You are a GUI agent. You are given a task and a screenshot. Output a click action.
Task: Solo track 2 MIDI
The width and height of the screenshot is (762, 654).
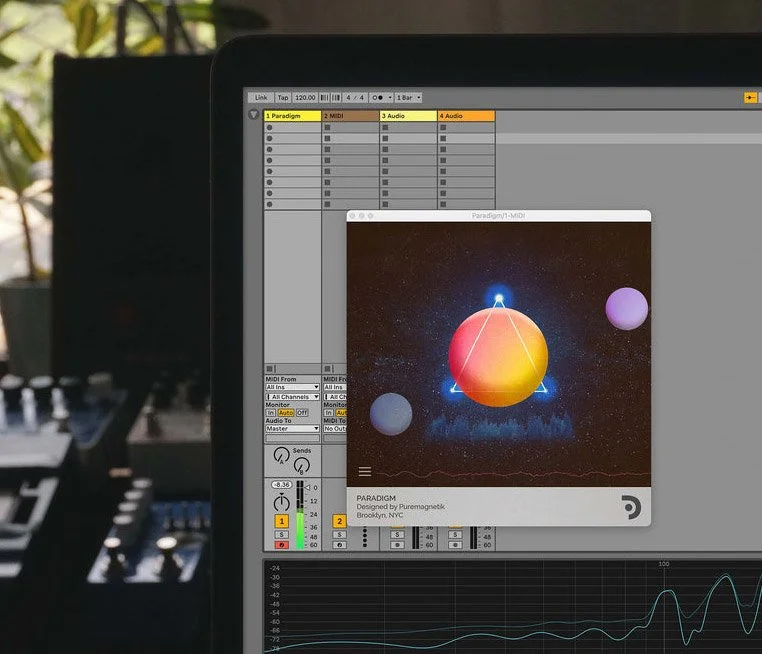point(339,534)
